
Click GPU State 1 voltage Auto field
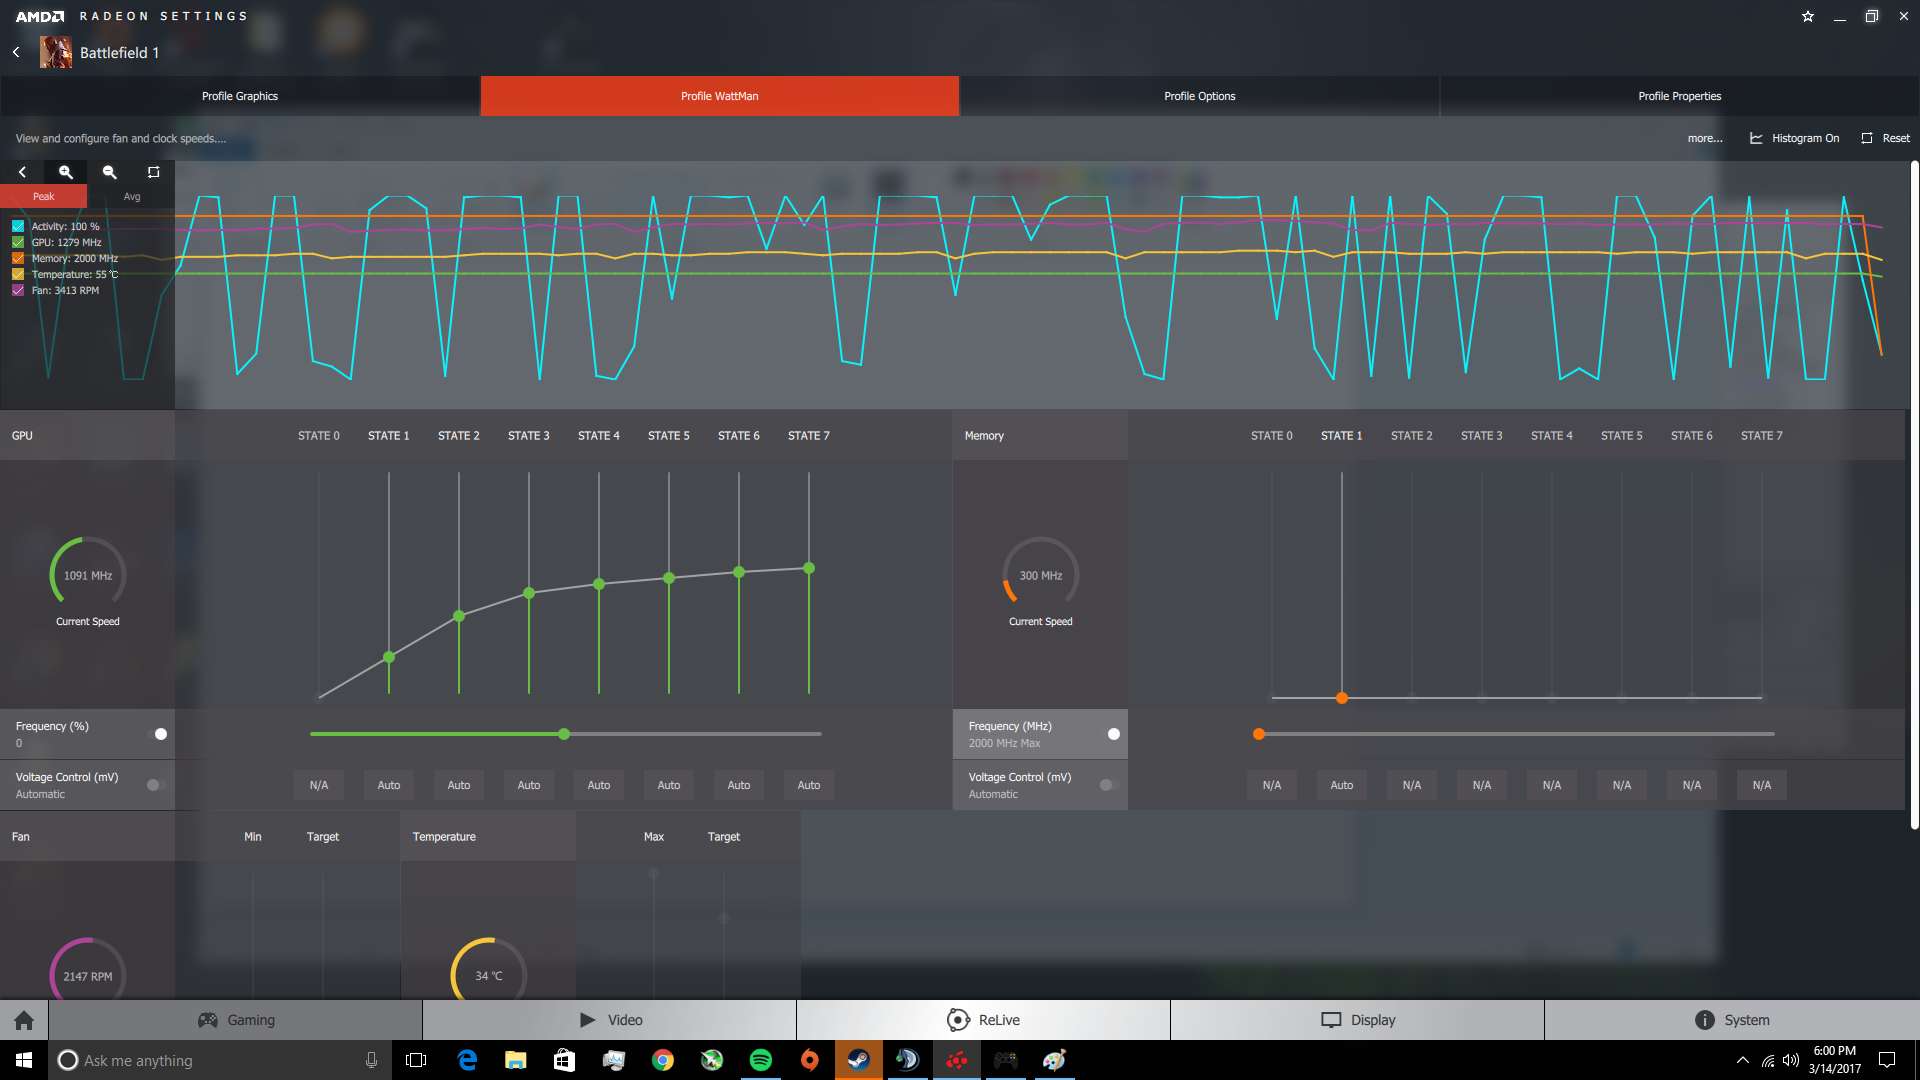pos(389,785)
